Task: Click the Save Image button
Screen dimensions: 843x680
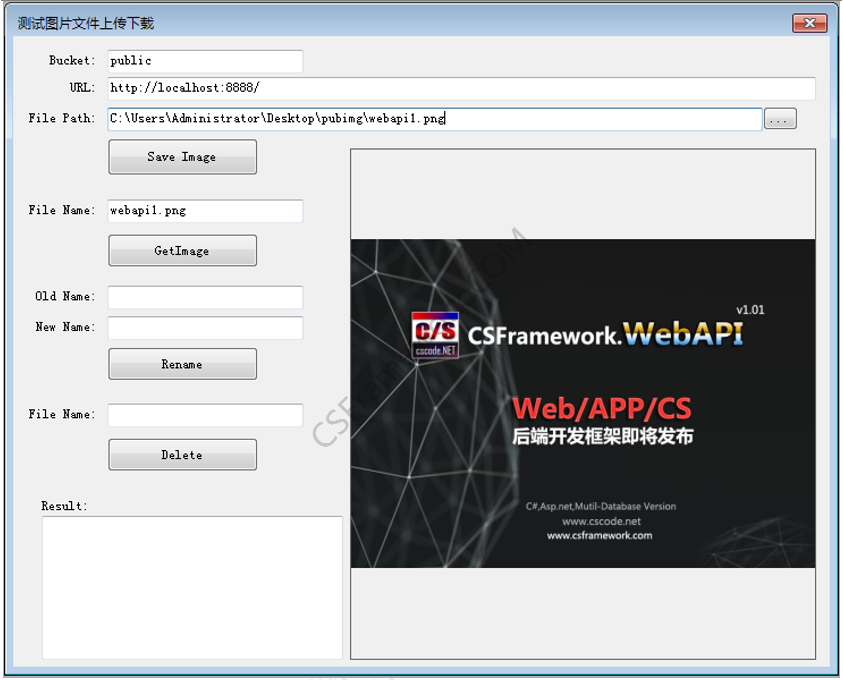Action: coord(182,157)
